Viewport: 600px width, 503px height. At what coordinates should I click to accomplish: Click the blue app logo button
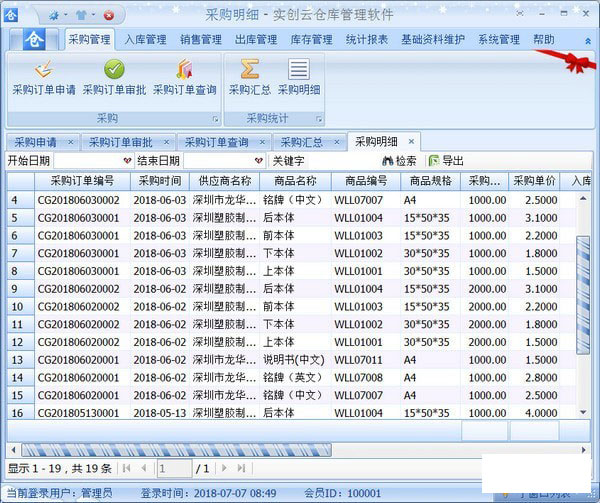34,40
